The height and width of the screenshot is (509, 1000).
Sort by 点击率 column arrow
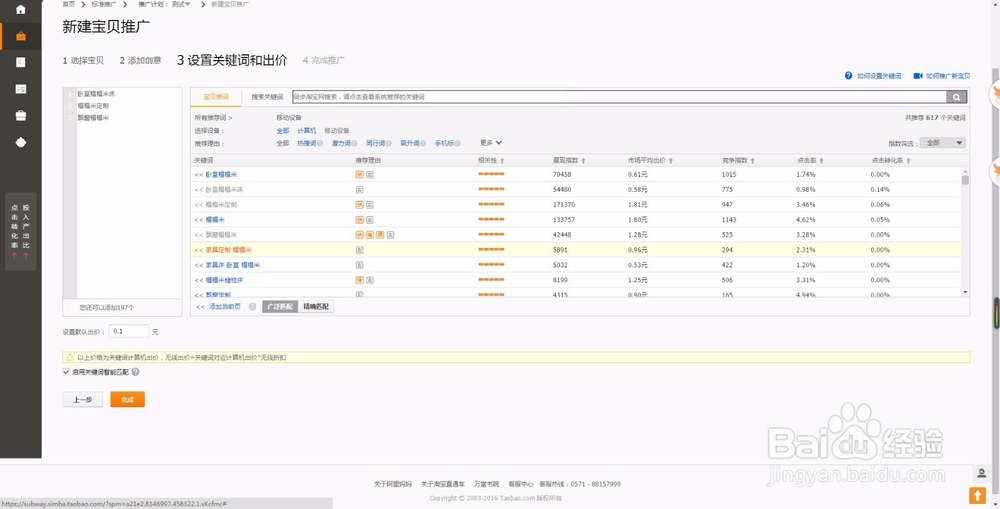click(821, 161)
